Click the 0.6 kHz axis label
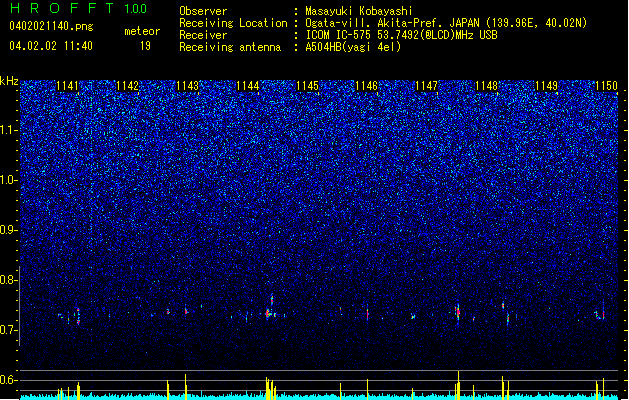The height and width of the screenshot is (400, 629). [x=9, y=380]
